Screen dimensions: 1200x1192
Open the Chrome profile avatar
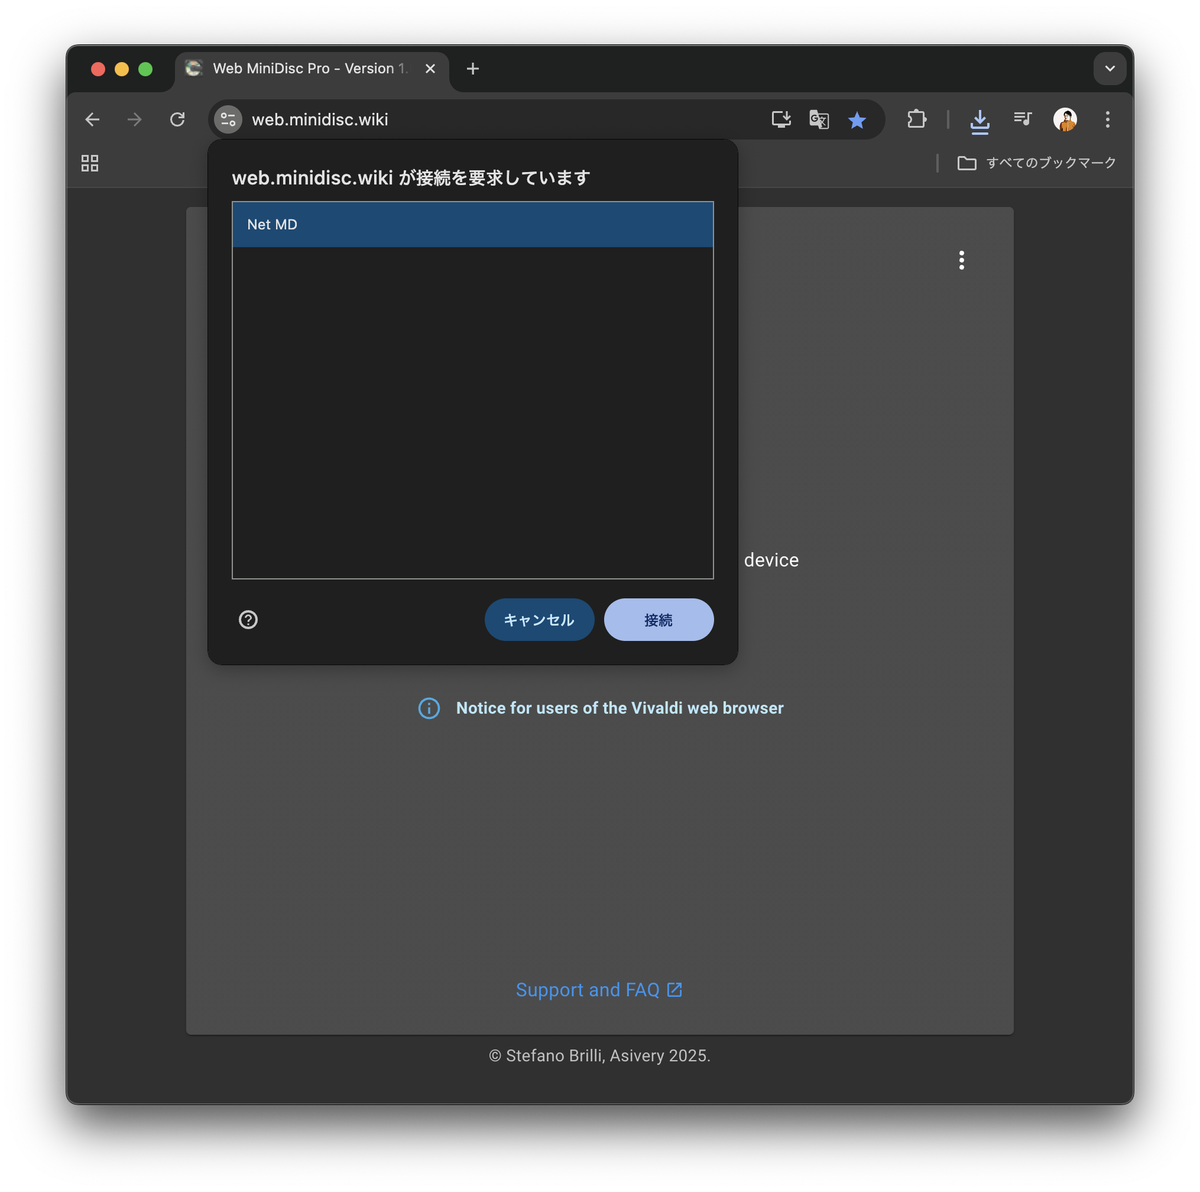(x=1065, y=120)
